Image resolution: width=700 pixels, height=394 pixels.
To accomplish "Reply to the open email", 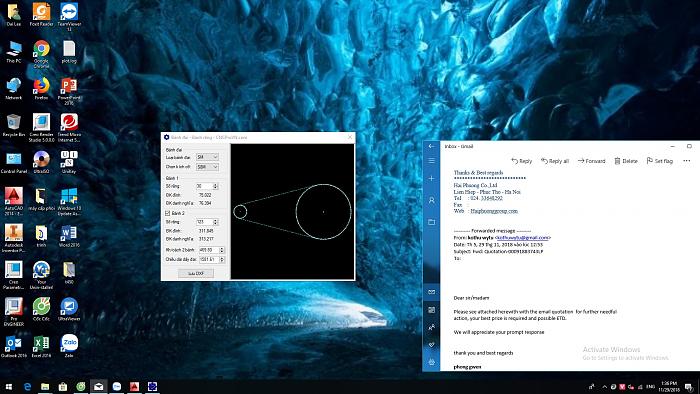I will point(522,161).
